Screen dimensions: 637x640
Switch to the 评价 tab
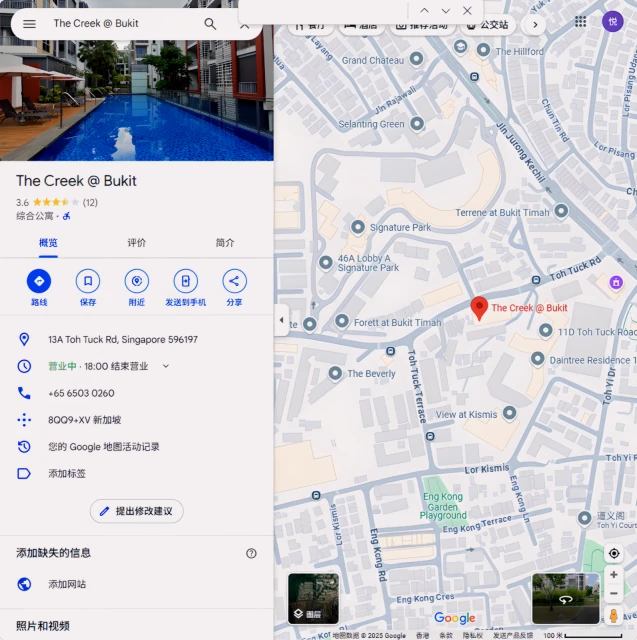(137, 243)
